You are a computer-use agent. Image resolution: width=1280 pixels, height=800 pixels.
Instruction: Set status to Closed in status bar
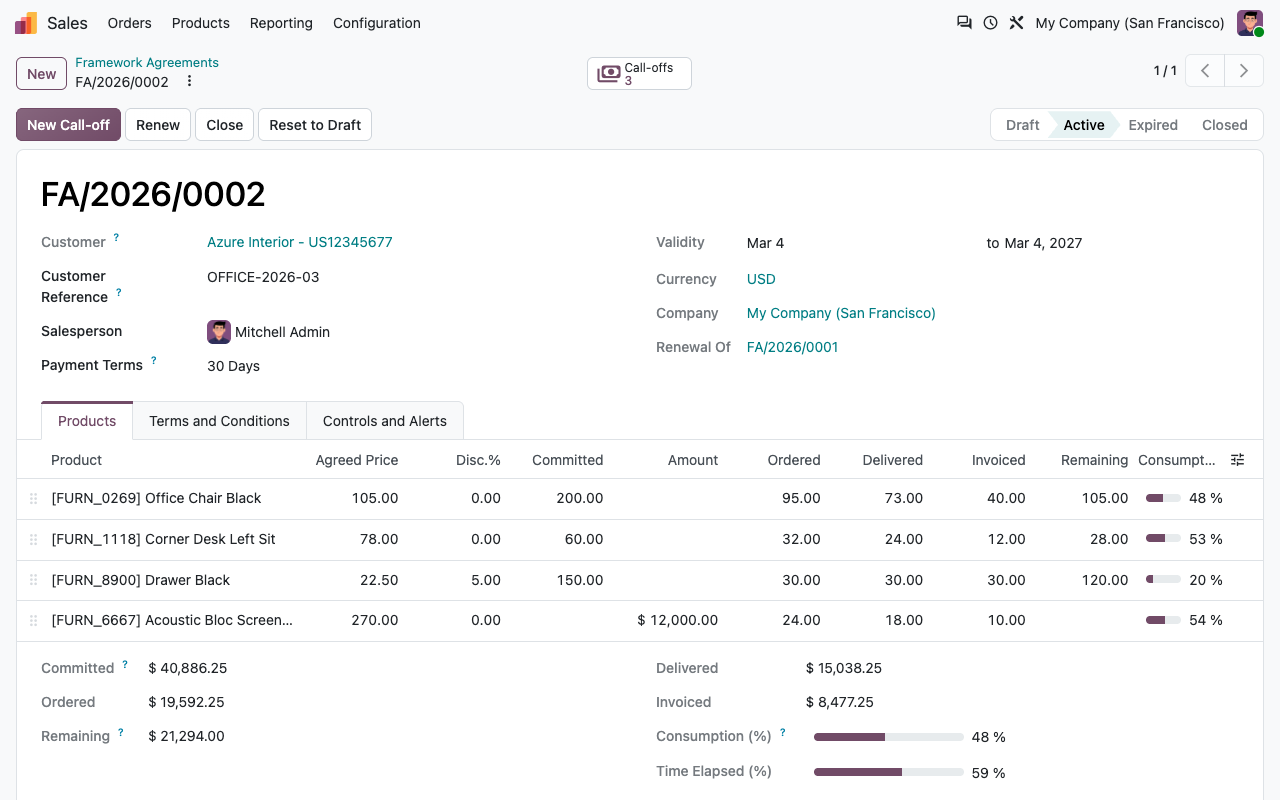click(x=1225, y=125)
